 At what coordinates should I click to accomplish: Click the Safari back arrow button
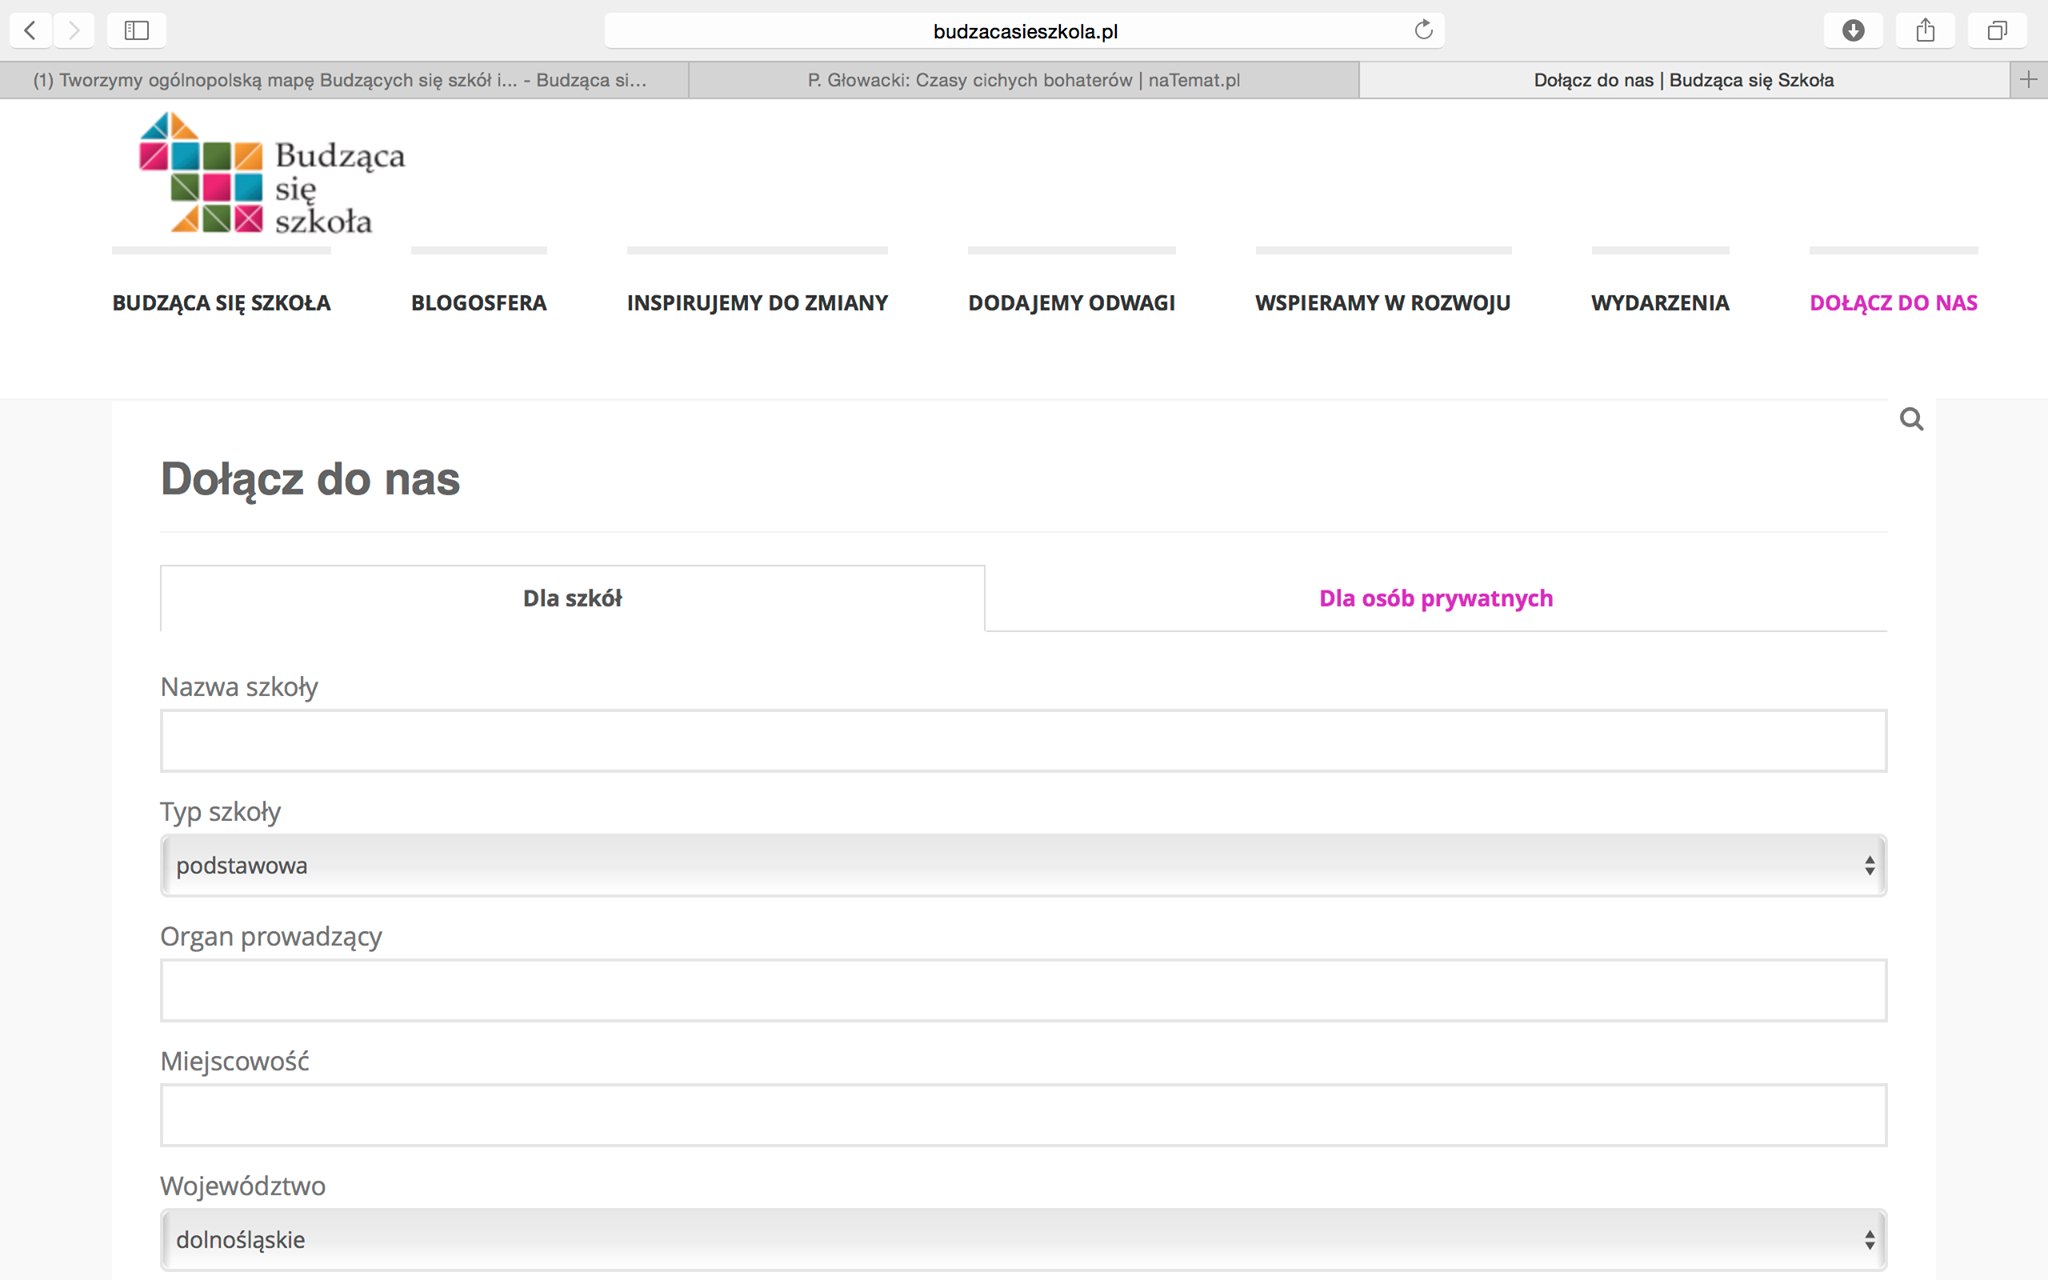31,30
